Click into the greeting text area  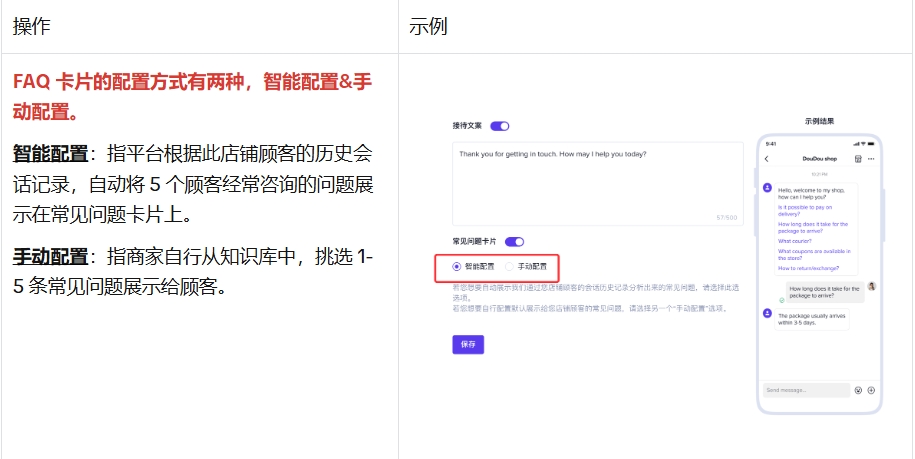[598, 184]
